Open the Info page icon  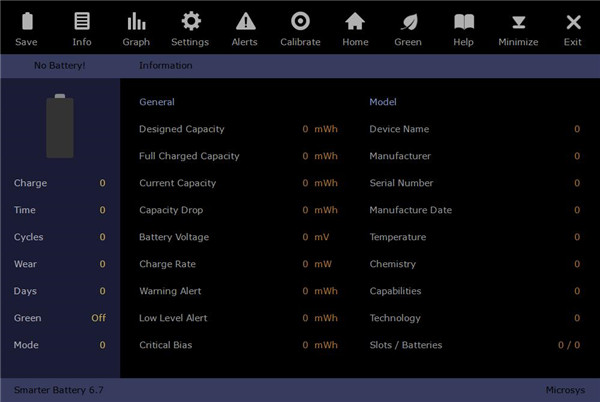(82, 22)
